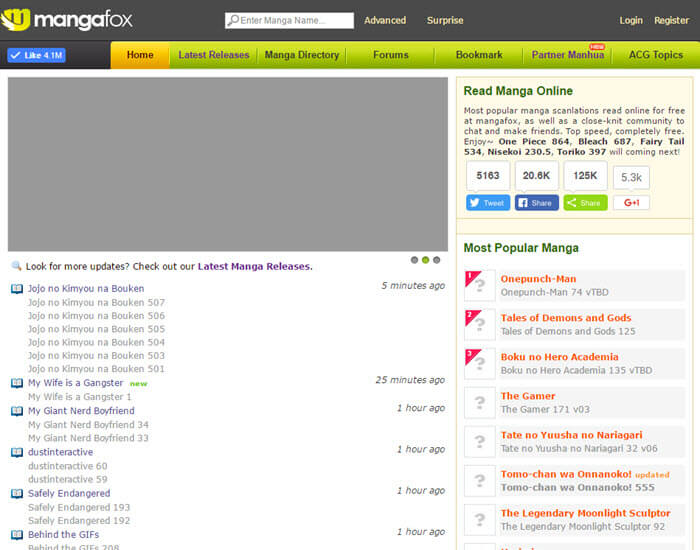Select the third banner carousel dot

pyautogui.click(x=437, y=260)
